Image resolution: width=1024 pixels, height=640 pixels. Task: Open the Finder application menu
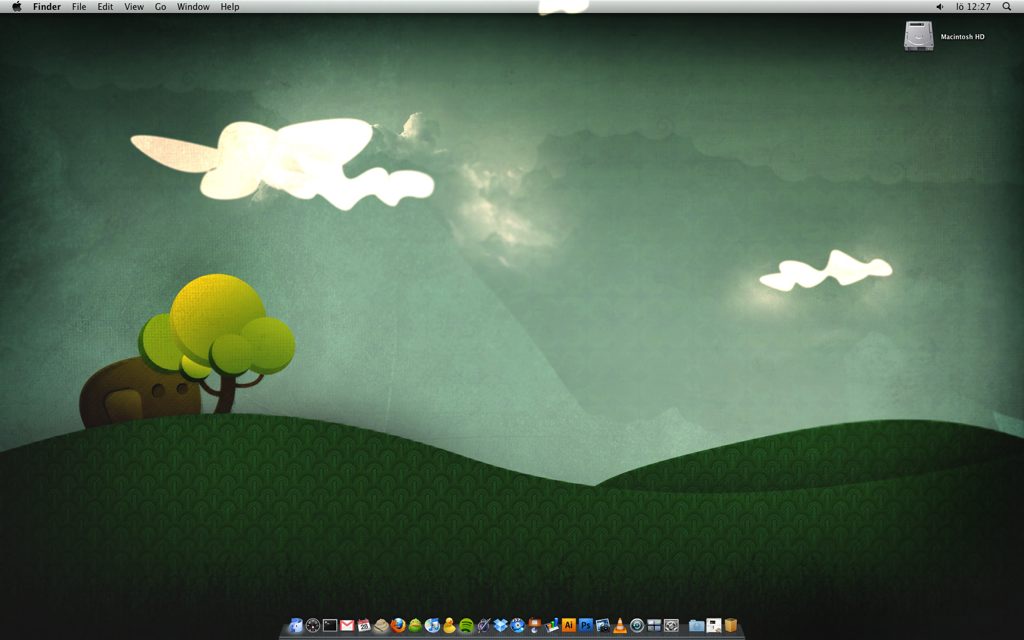tap(47, 7)
